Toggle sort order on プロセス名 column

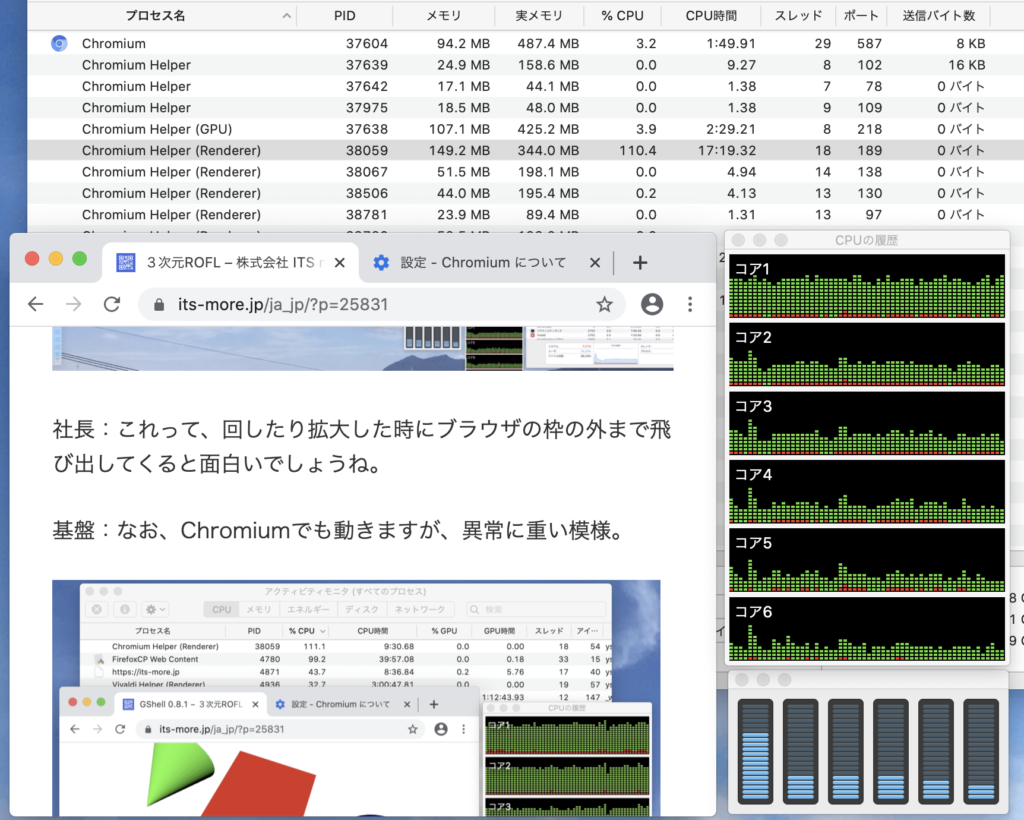[287, 16]
